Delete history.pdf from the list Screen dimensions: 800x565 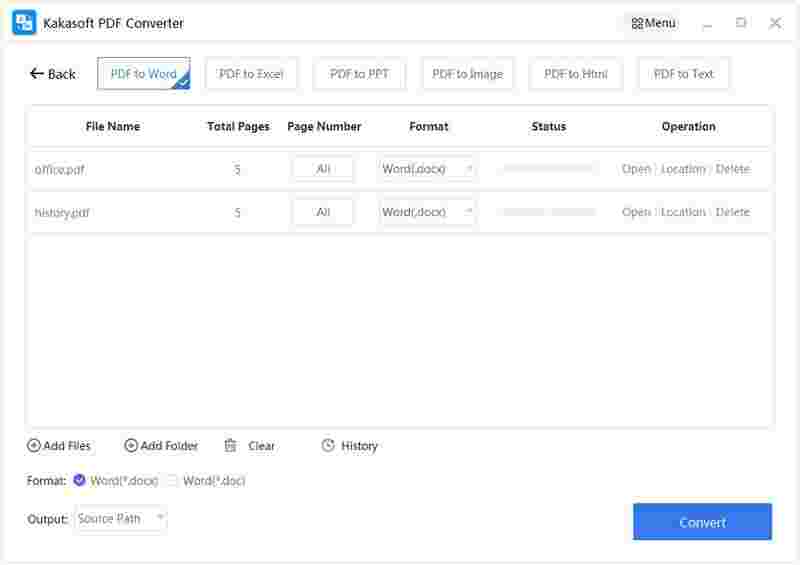click(x=733, y=212)
